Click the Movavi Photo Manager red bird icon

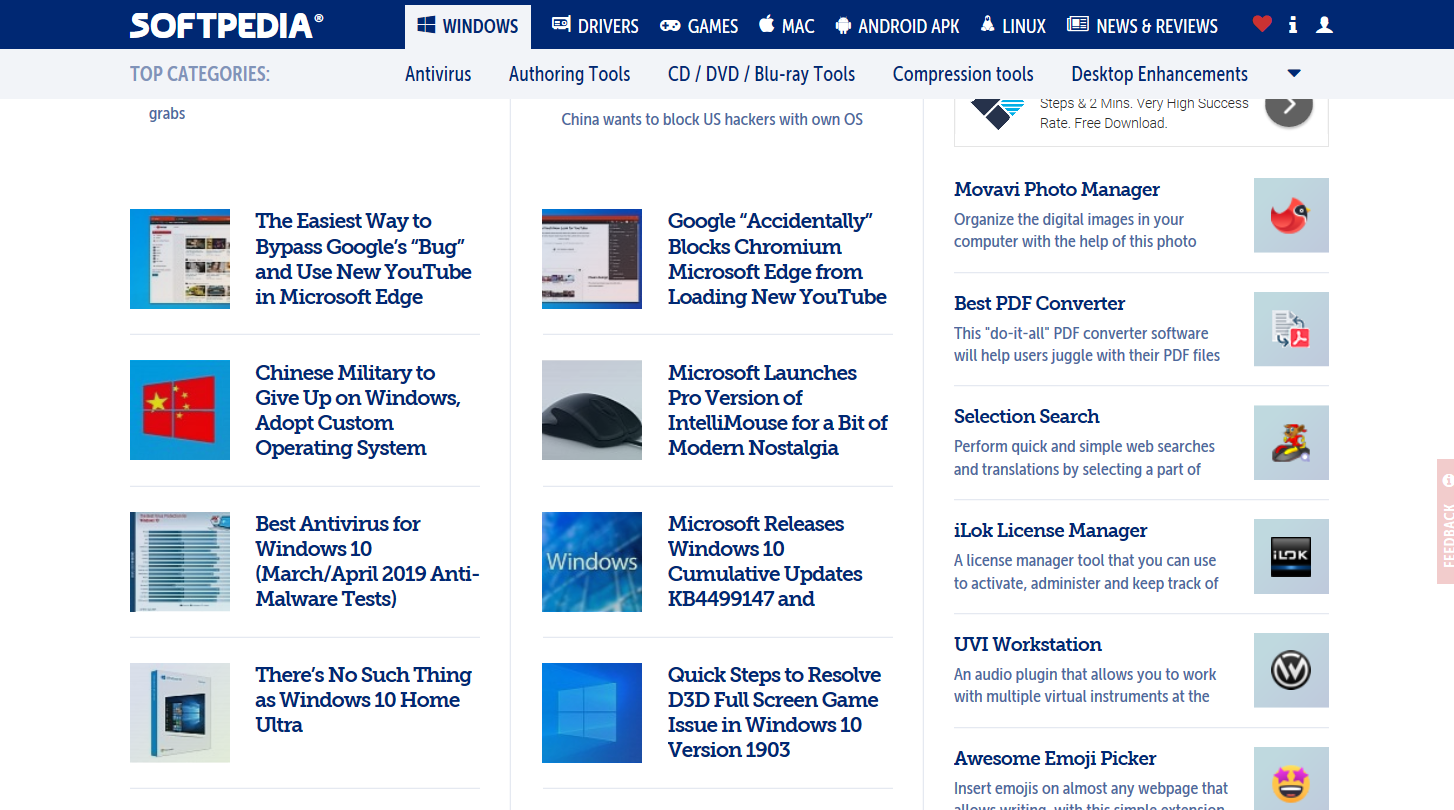pos(1291,215)
